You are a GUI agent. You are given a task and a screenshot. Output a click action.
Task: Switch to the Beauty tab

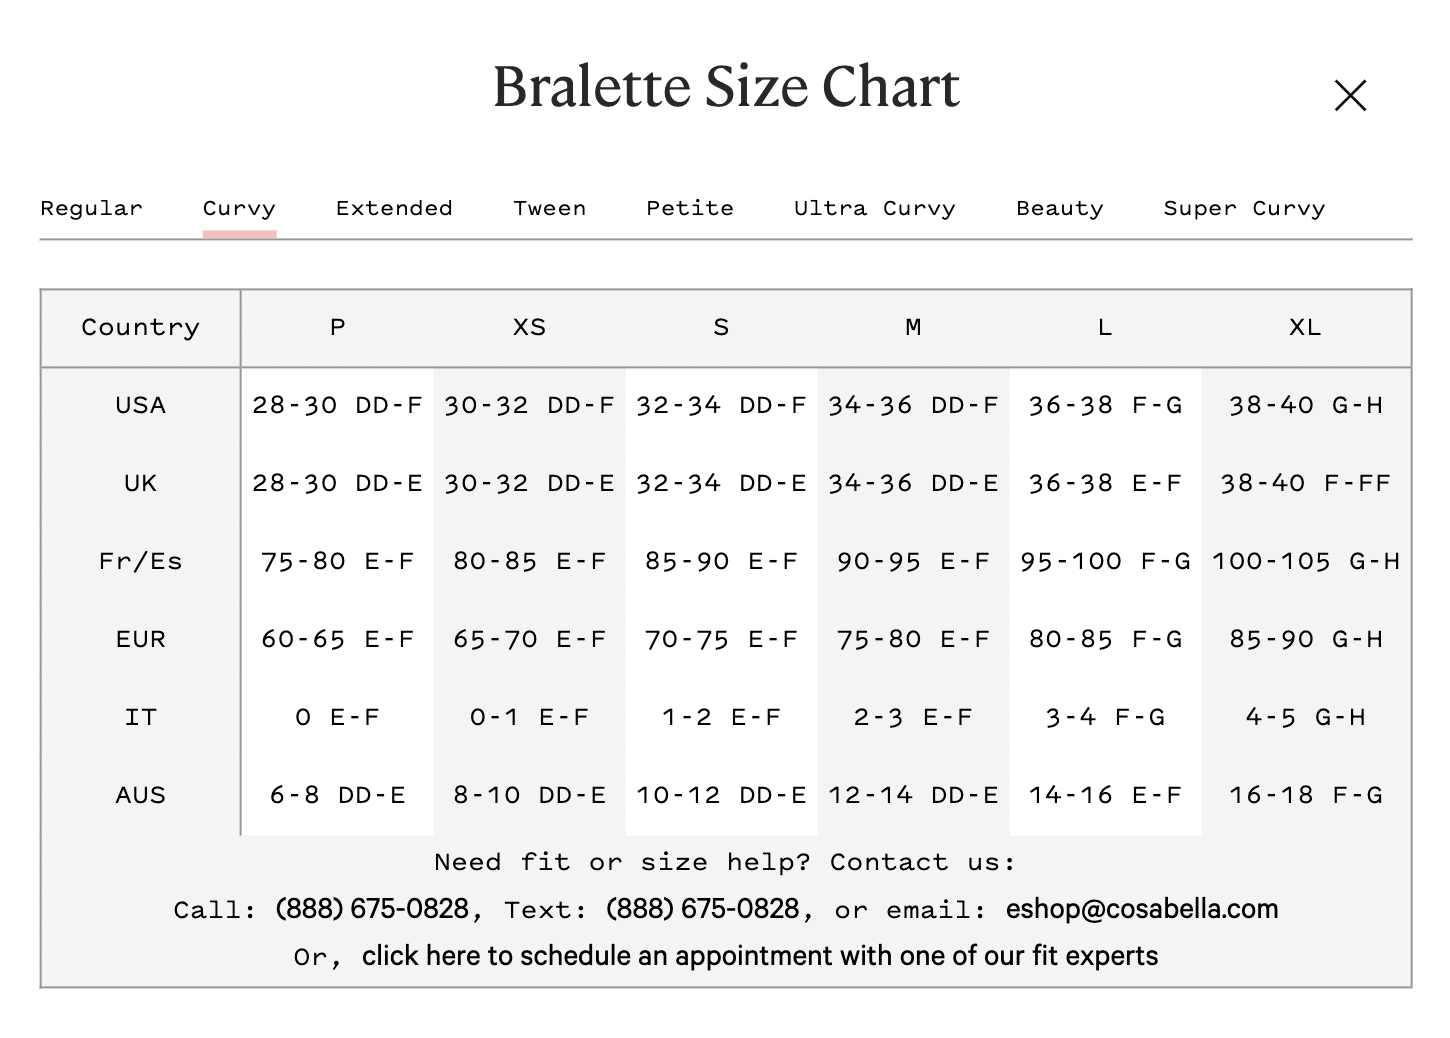point(1059,208)
